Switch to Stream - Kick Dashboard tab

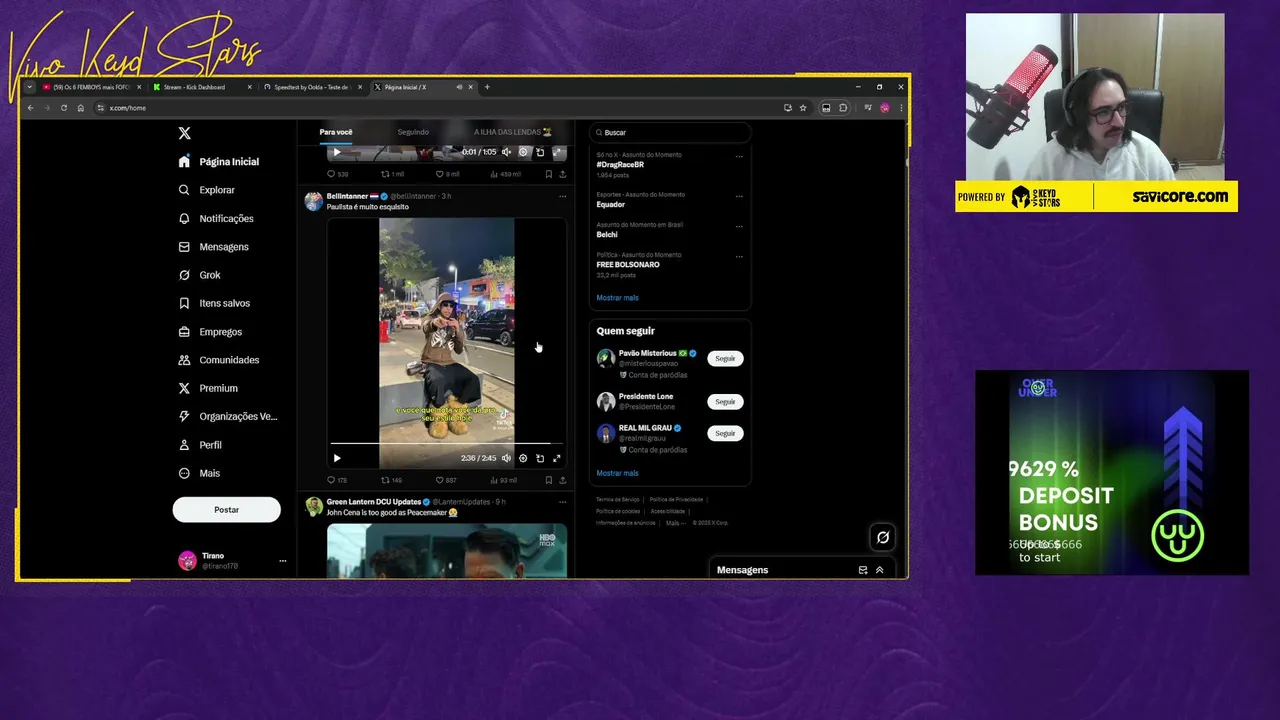click(200, 87)
